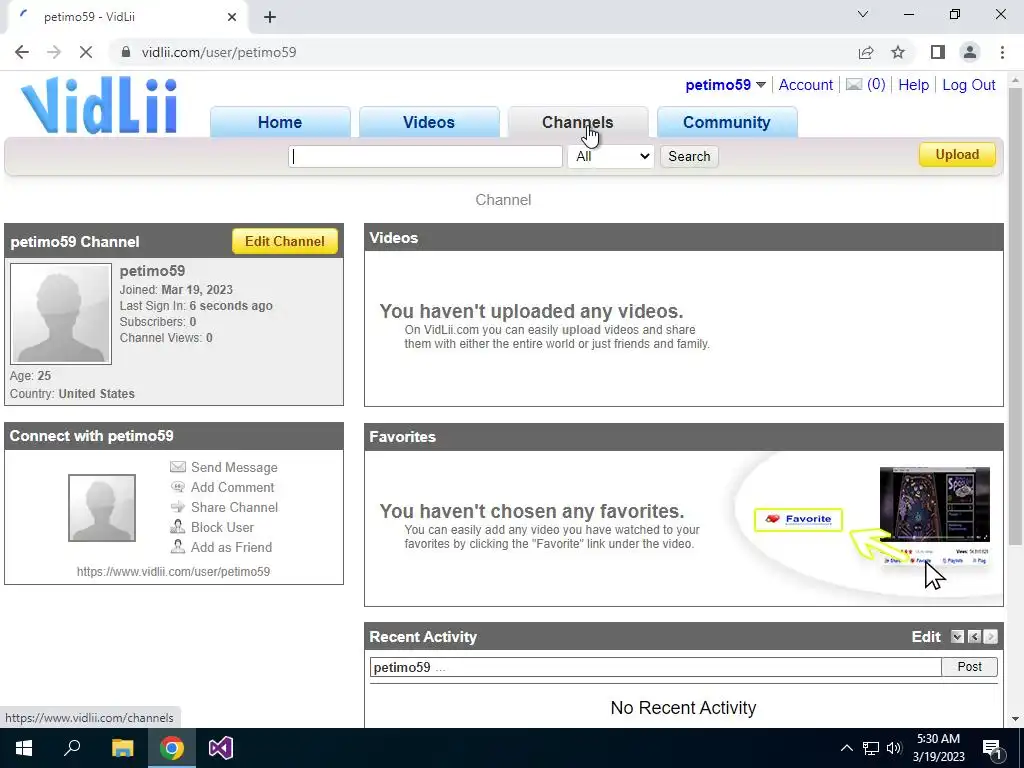Click channel URL text in Connect box
The height and width of the screenshot is (768, 1024).
(x=173, y=571)
